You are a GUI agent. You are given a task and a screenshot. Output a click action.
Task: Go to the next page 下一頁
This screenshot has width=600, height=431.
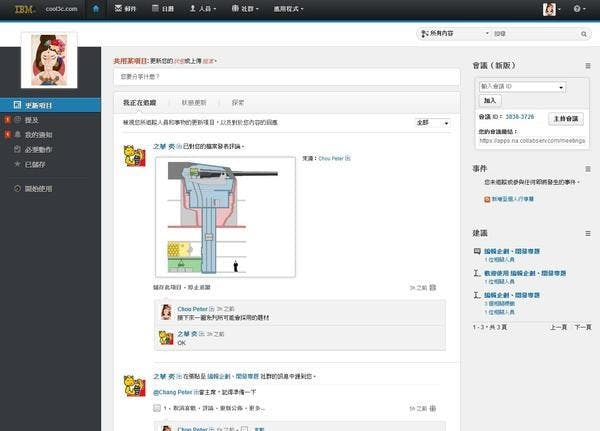tap(583, 327)
